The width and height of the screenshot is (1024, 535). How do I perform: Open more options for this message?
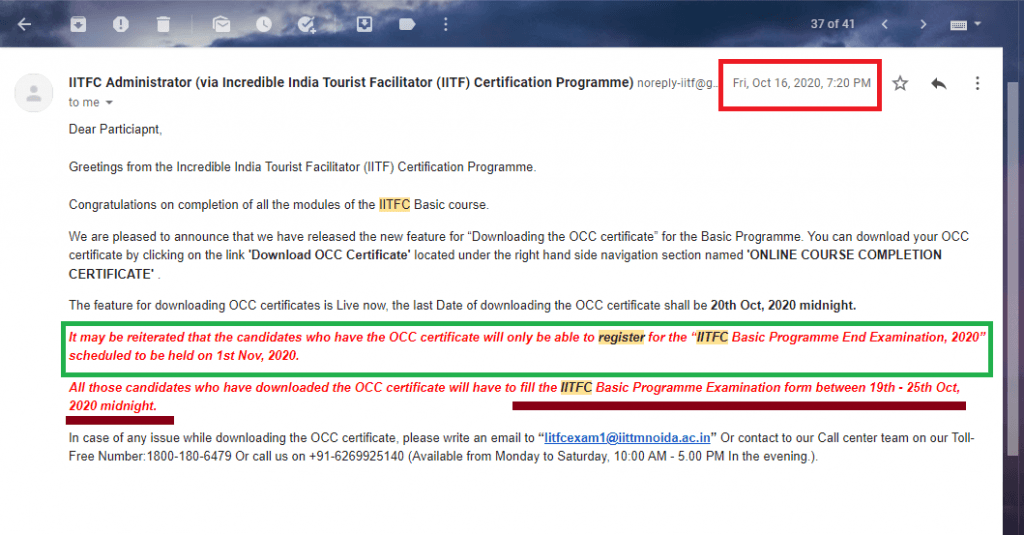(977, 83)
